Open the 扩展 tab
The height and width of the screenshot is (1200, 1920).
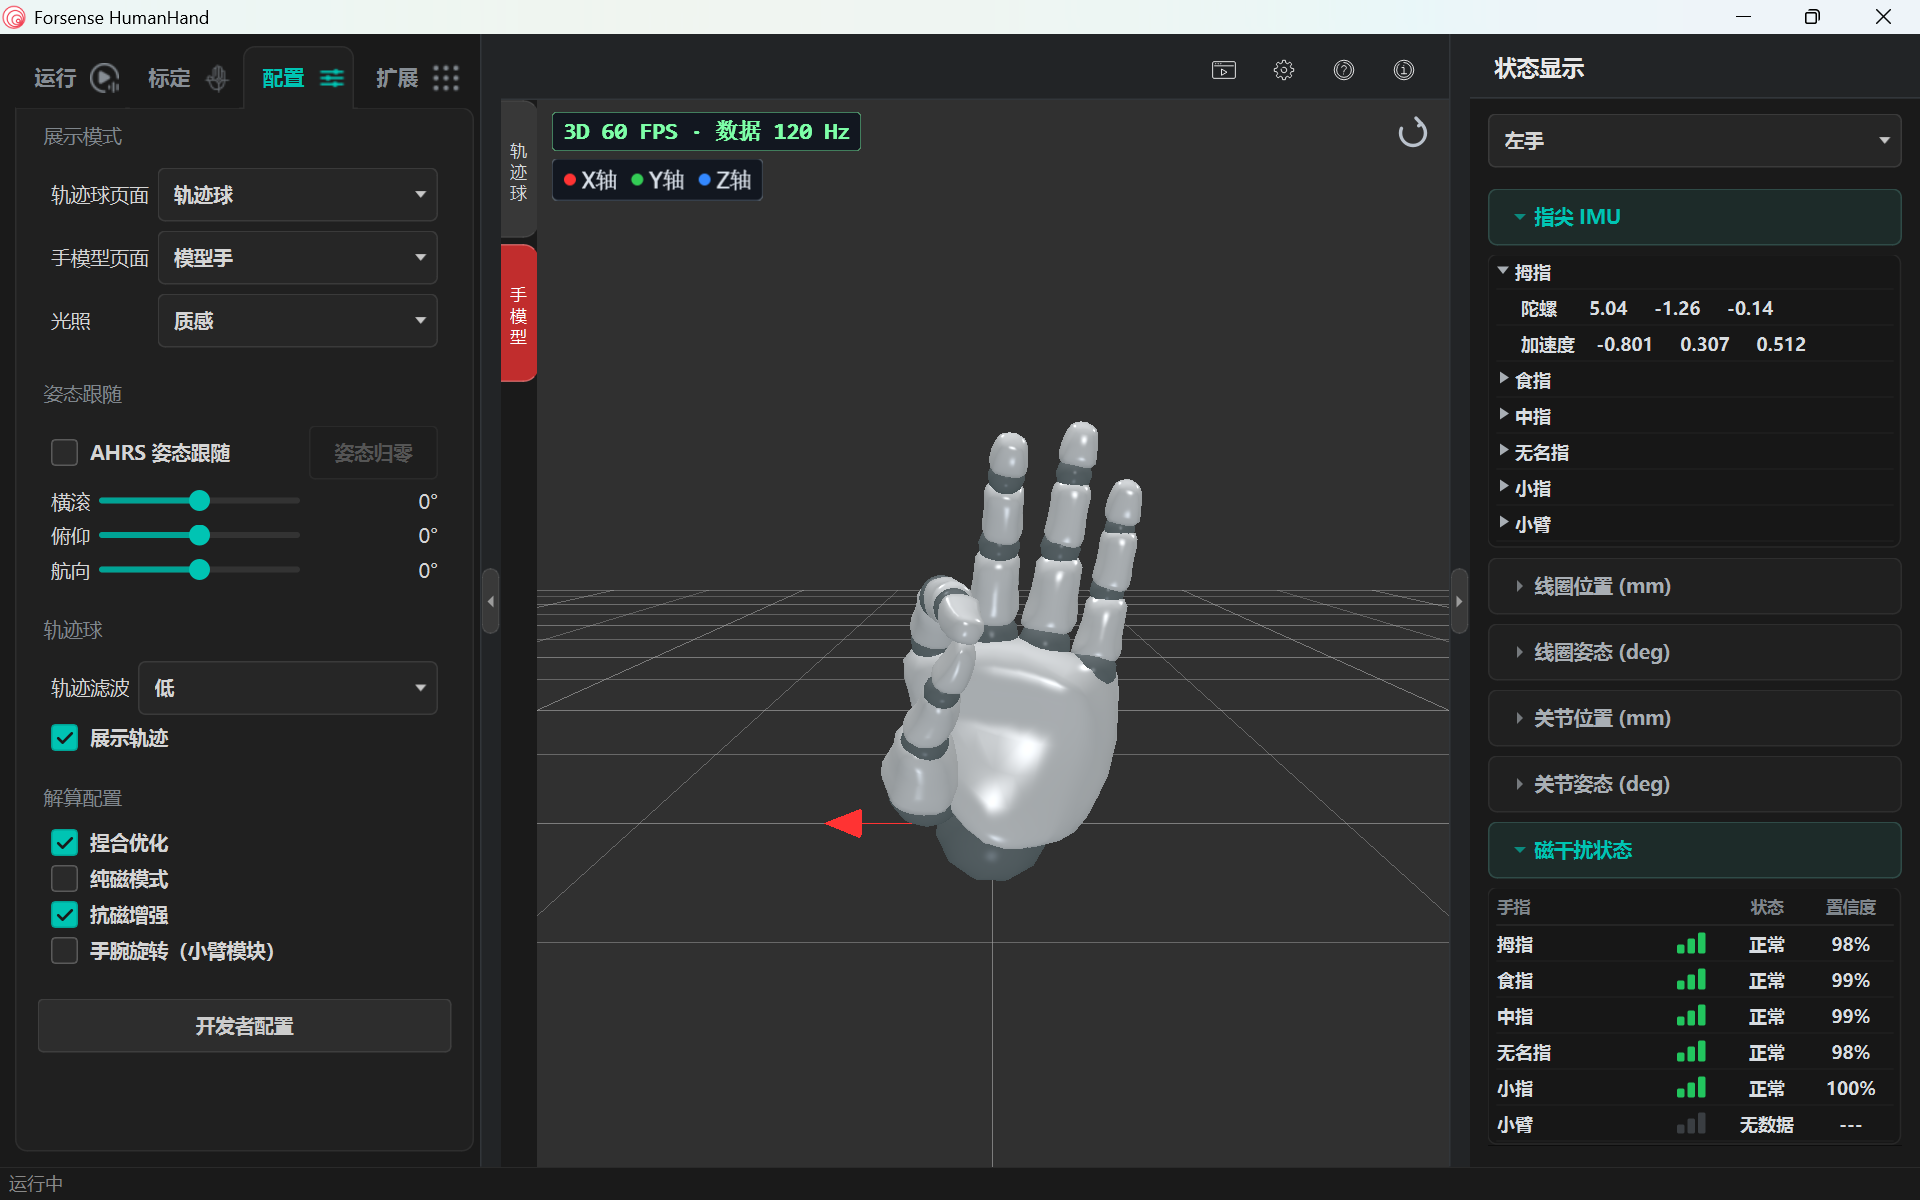click(416, 78)
